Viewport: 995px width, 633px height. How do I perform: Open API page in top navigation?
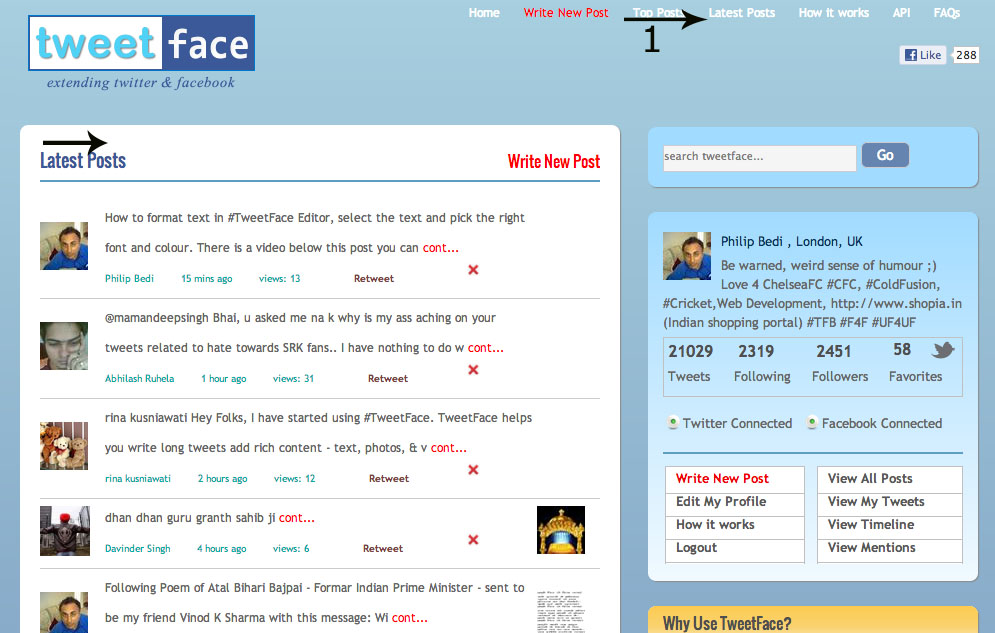pyautogui.click(x=901, y=13)
